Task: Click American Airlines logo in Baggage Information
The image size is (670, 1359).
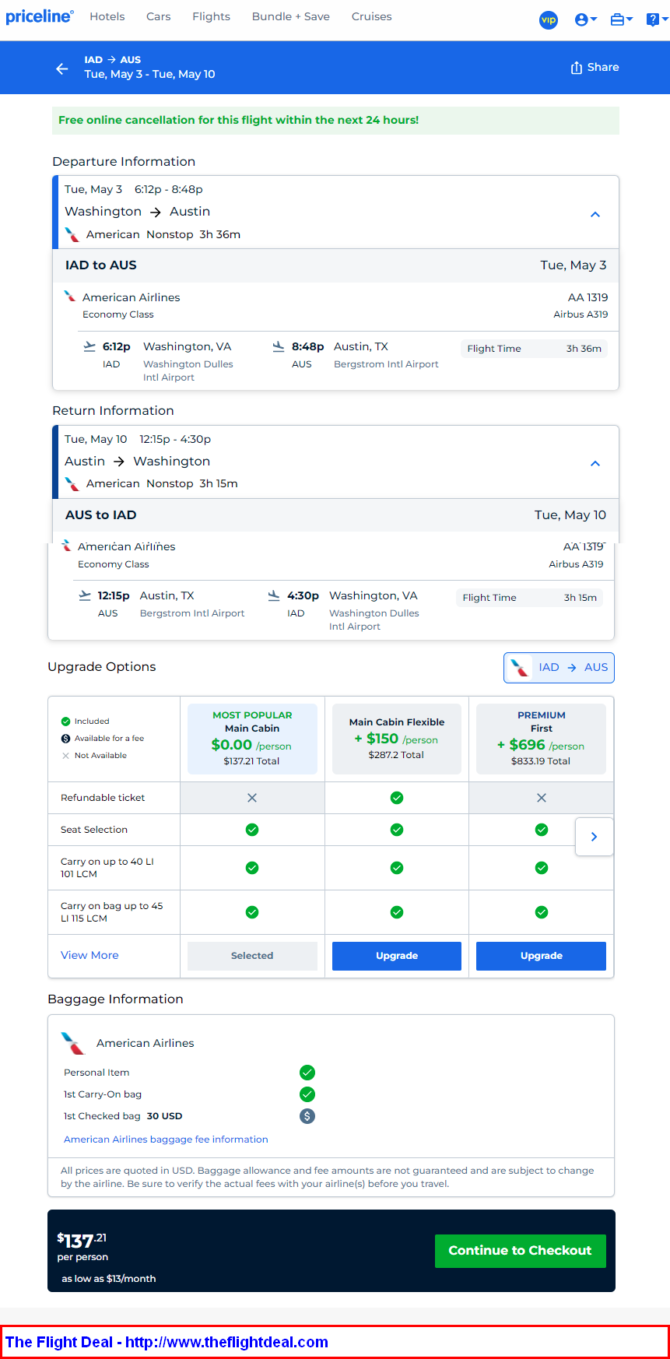Action: [x=73, y=1043]
